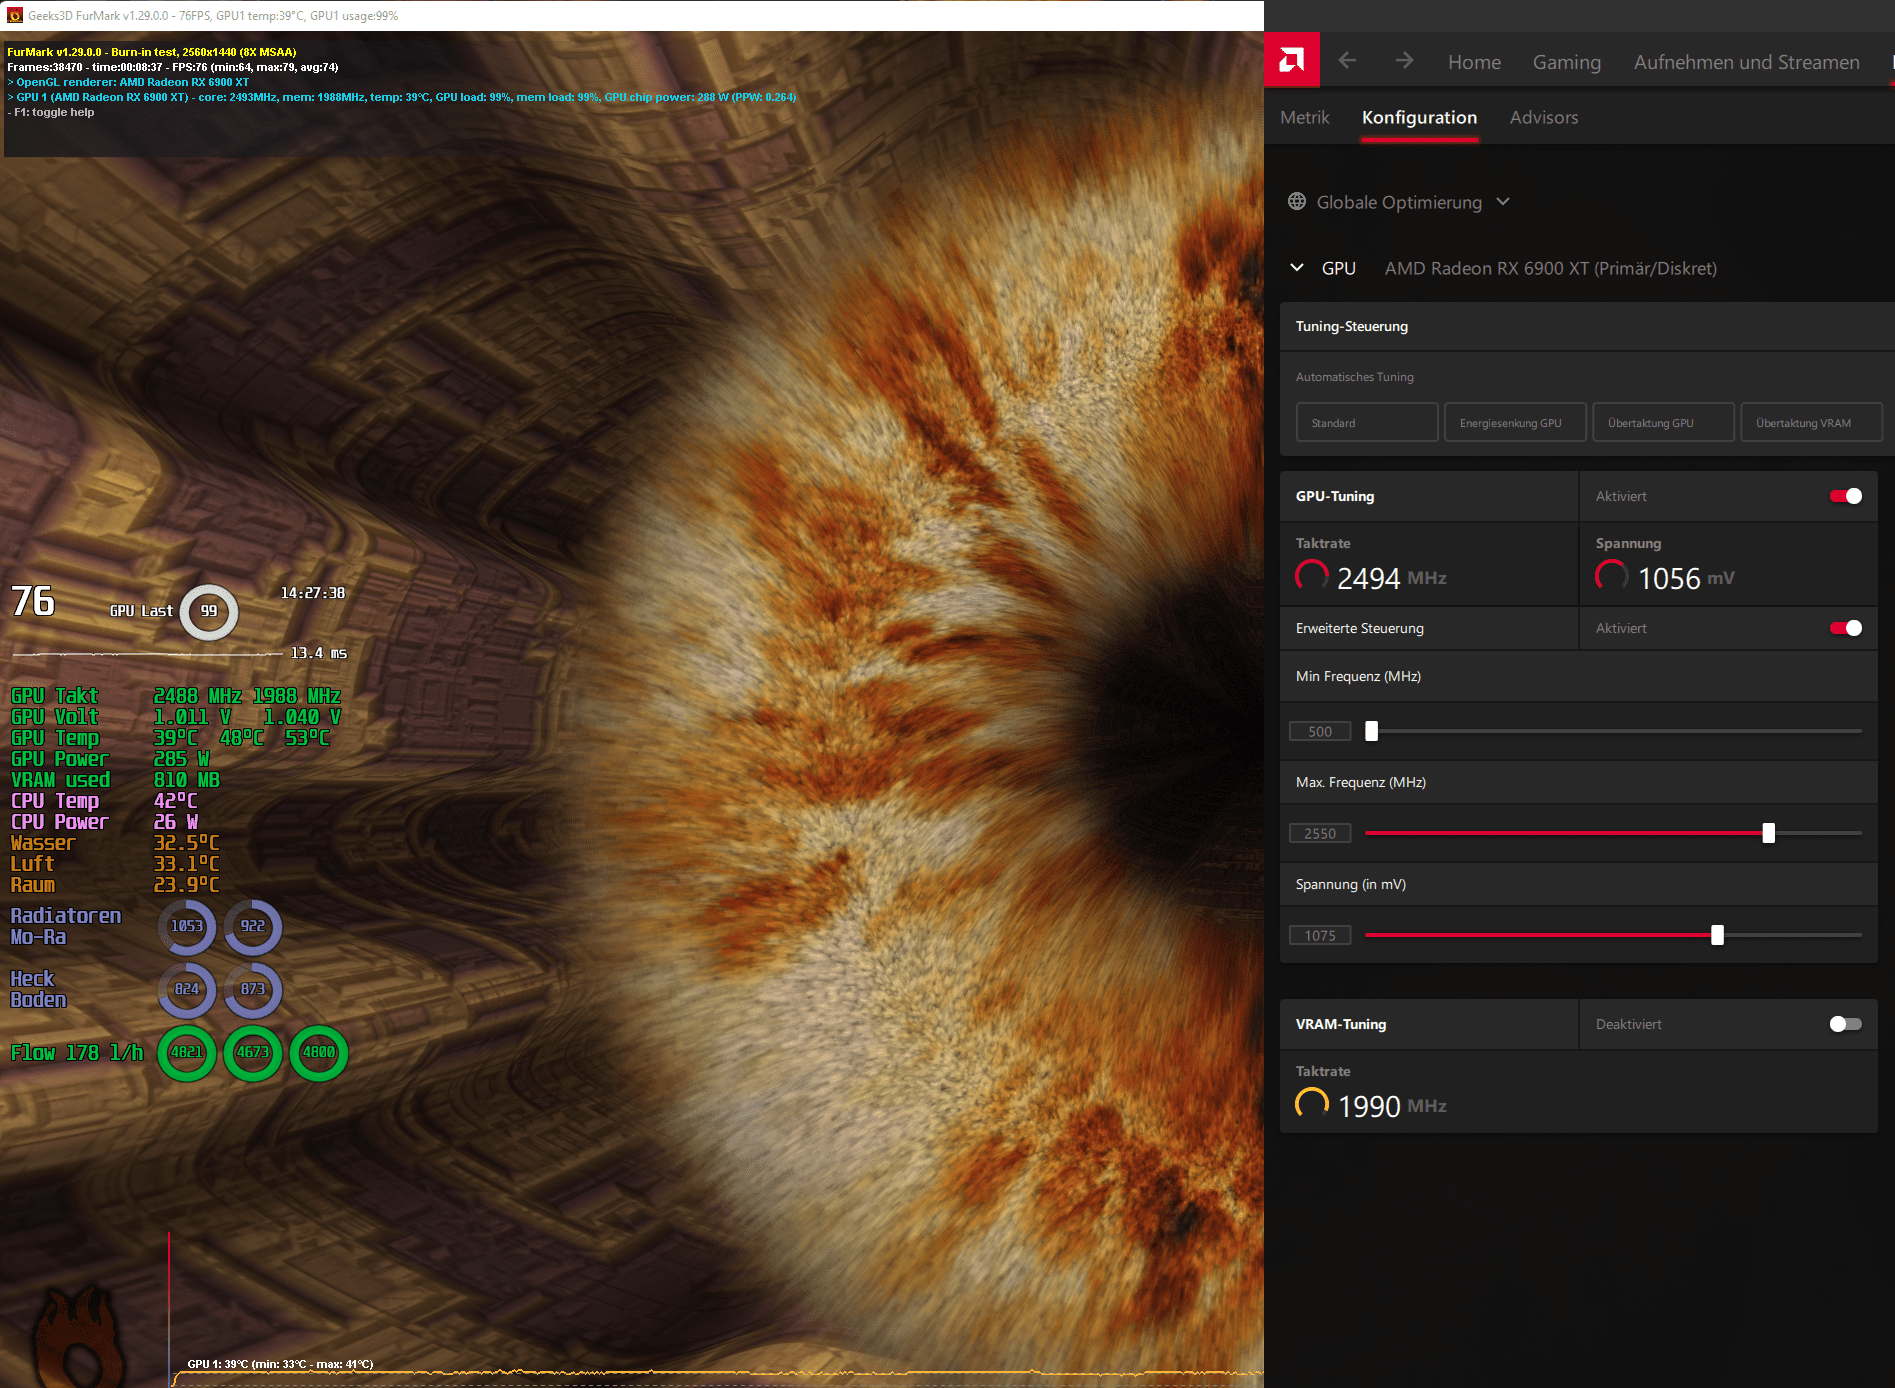Disable the GPU-Tuning toggle
1895x1388 pixels.
click(1845, 496)
